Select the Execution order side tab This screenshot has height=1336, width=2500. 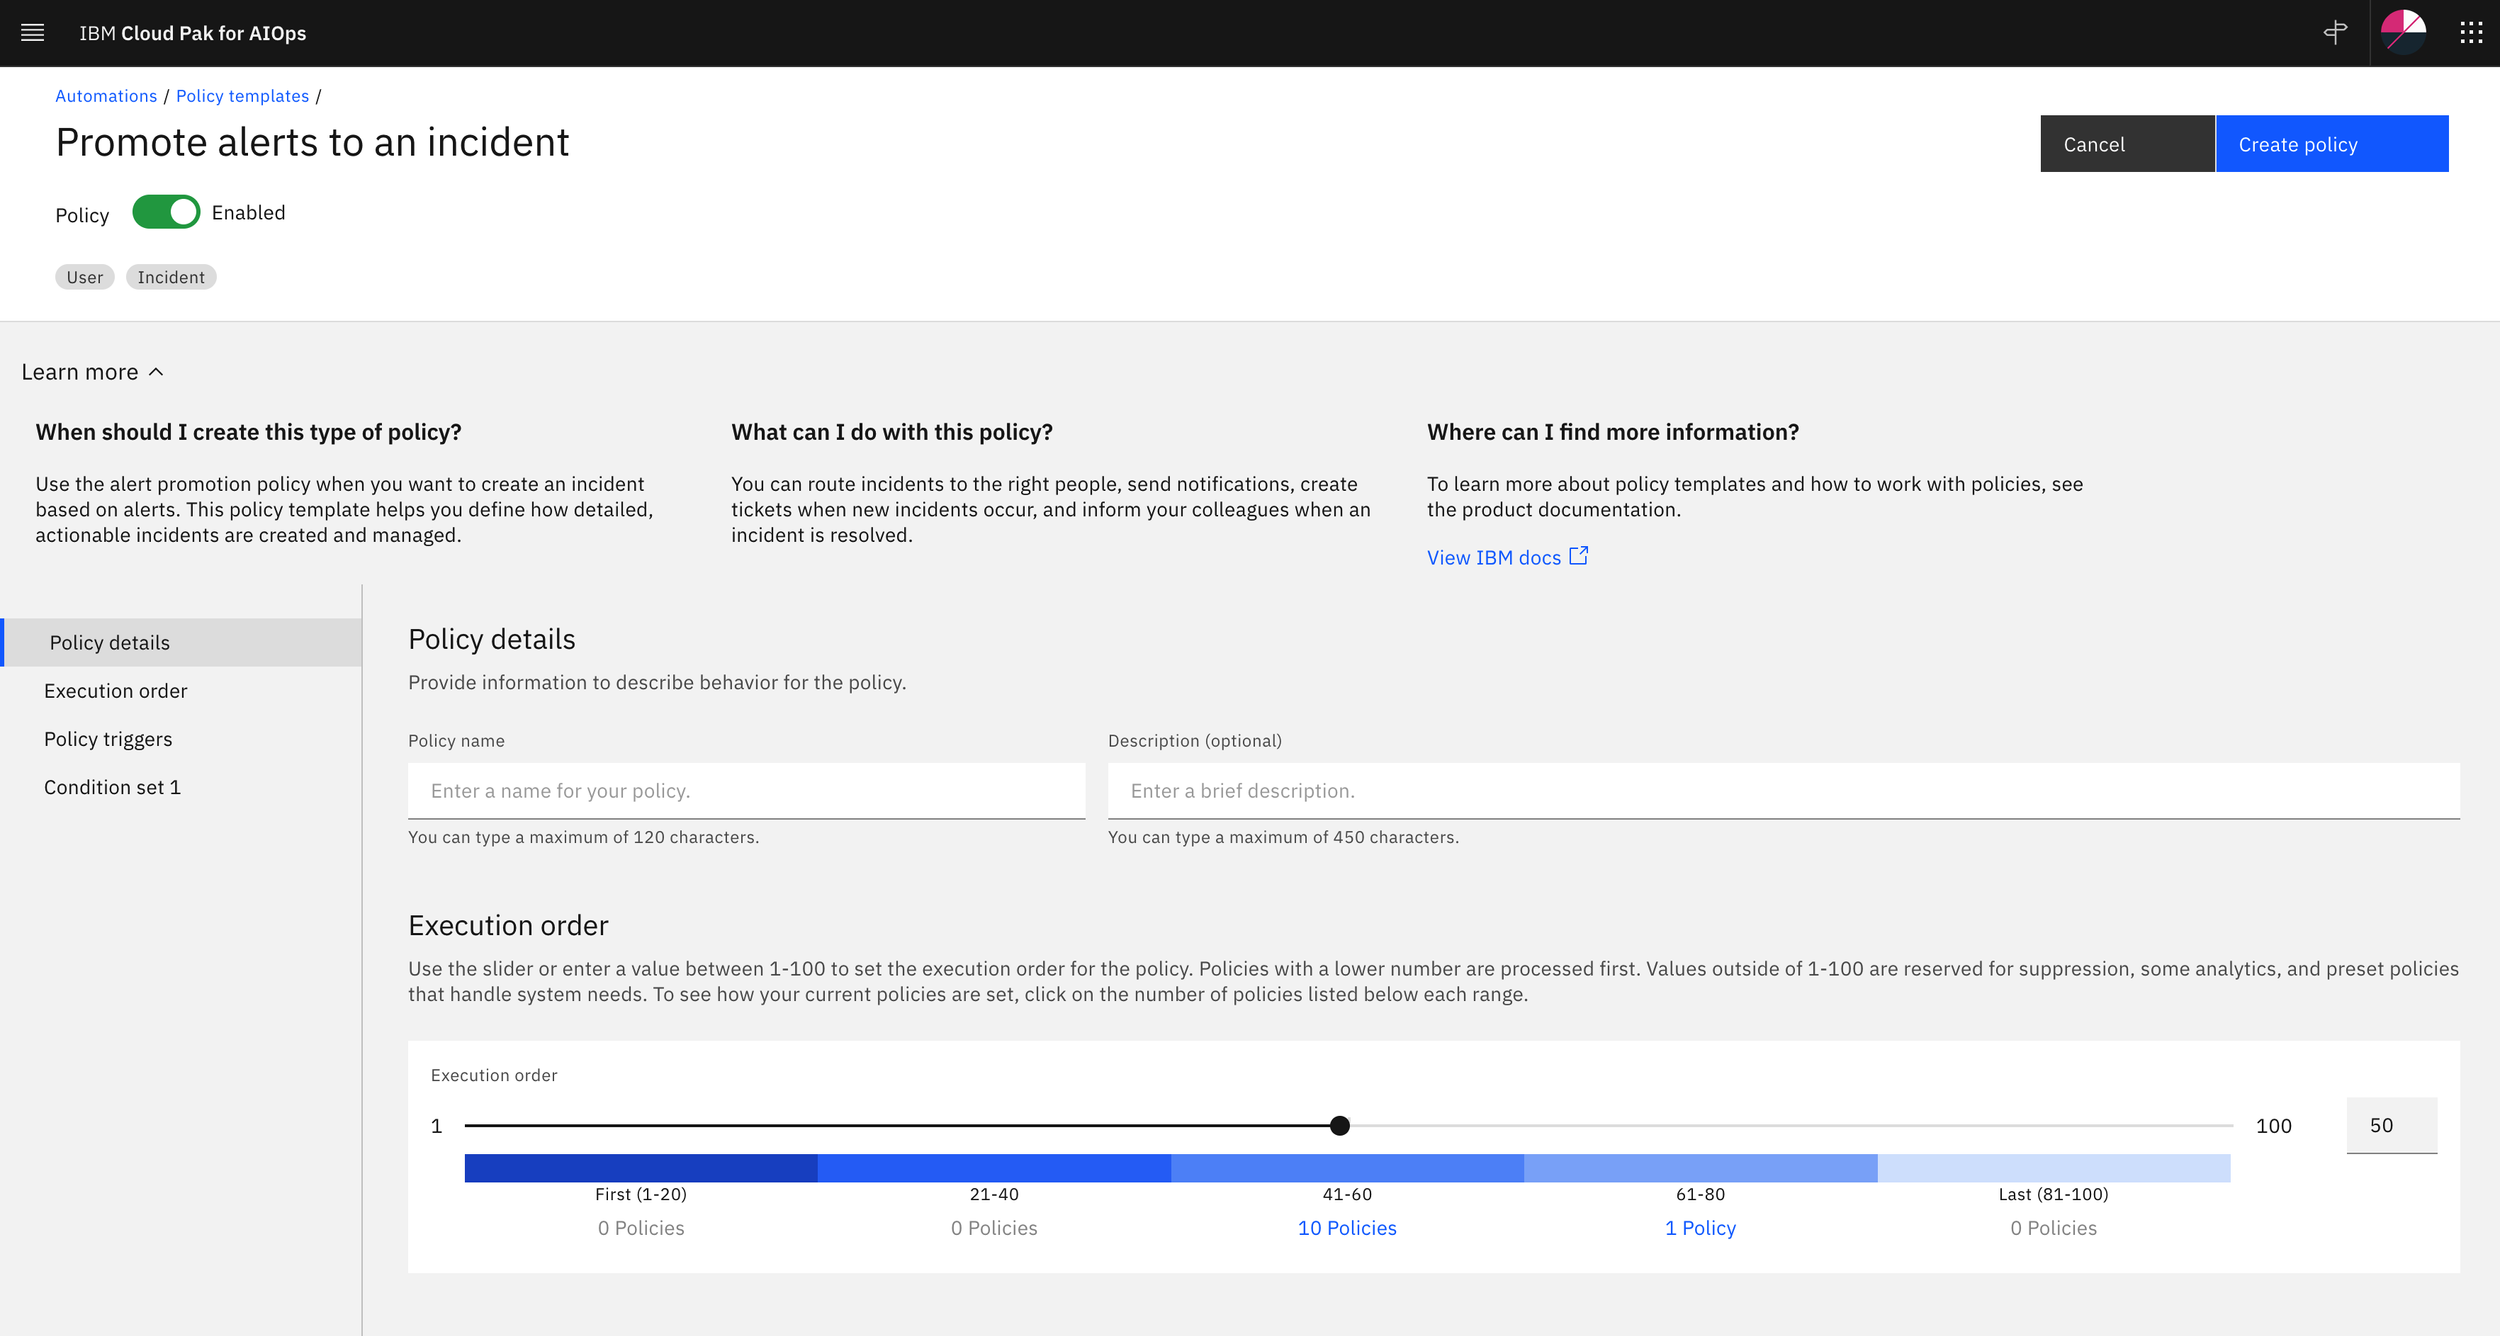point(116,691)
